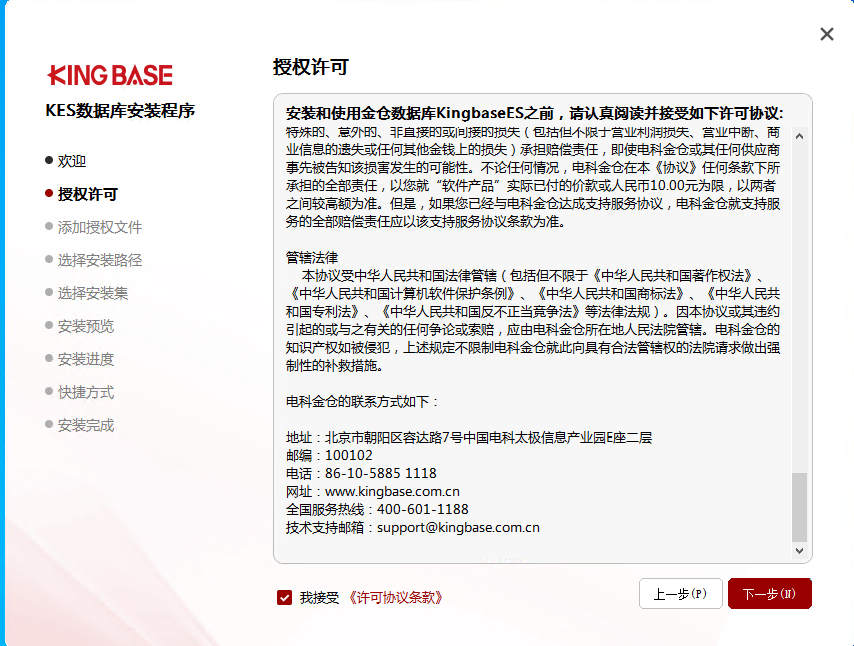Image resolution: width=854 pixels, height=646 pixels.
Task: Click the phone number 86-10-5885 1118
Action: 381,473
